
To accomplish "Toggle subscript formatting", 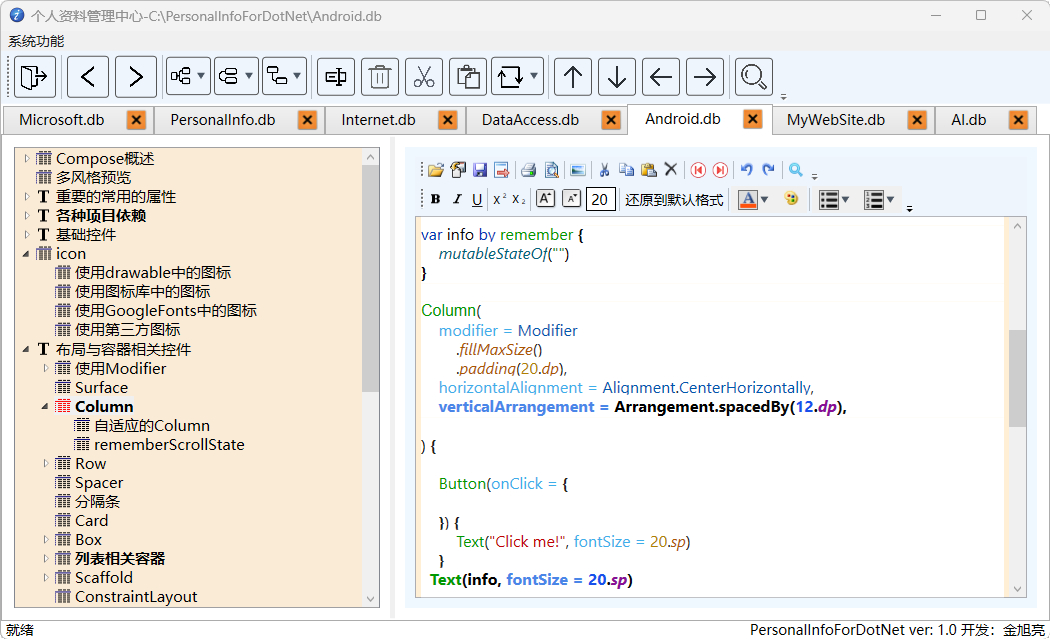I will 518,199.
